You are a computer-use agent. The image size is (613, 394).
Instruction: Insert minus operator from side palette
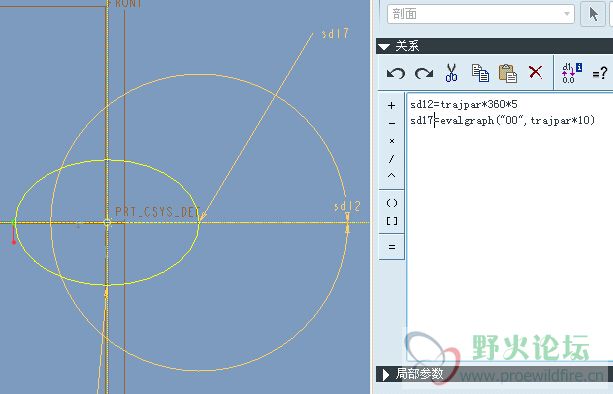[391, 123]
